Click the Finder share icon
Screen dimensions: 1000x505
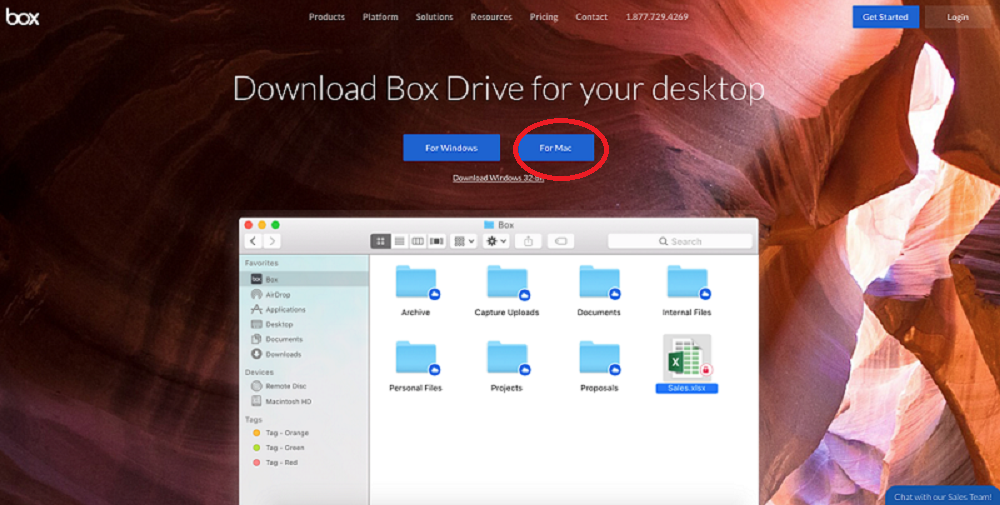(x=528, y=241)
